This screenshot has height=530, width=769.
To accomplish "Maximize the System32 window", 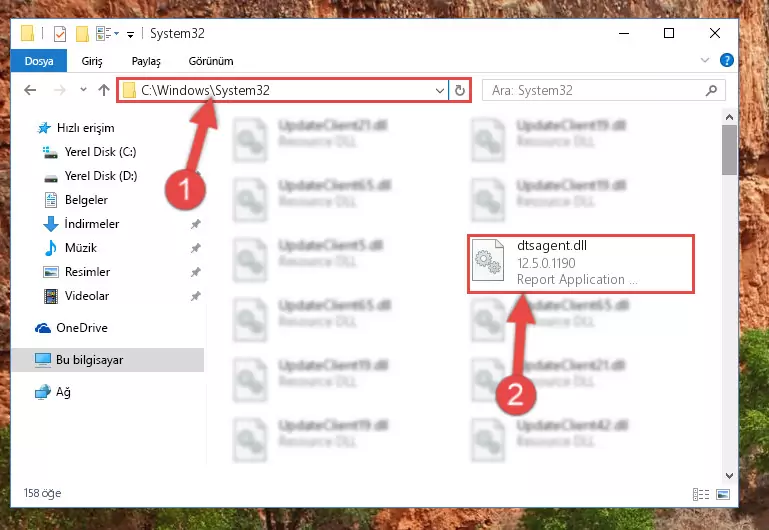I will (668, 33).
